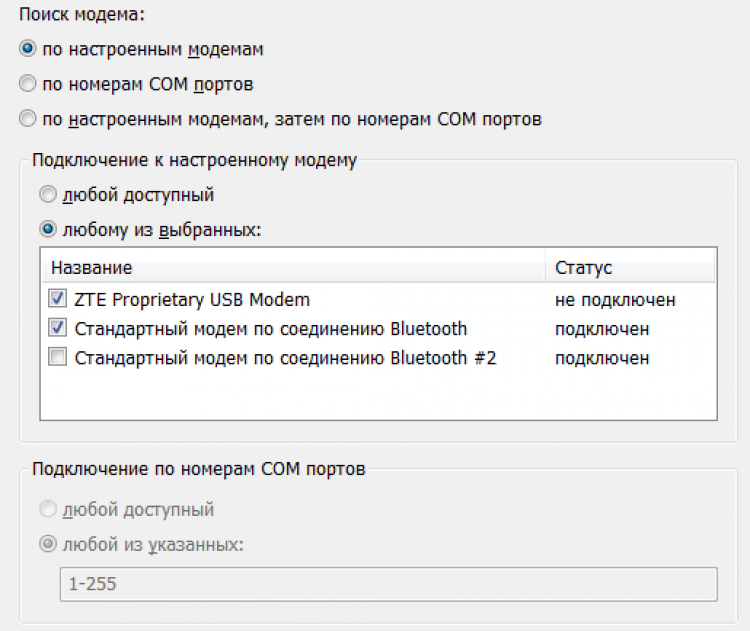The width and height of the screenshot is (750, 631).
Task: Select 'любой доступный' under configured modem connection
Action: pos(47,194)
